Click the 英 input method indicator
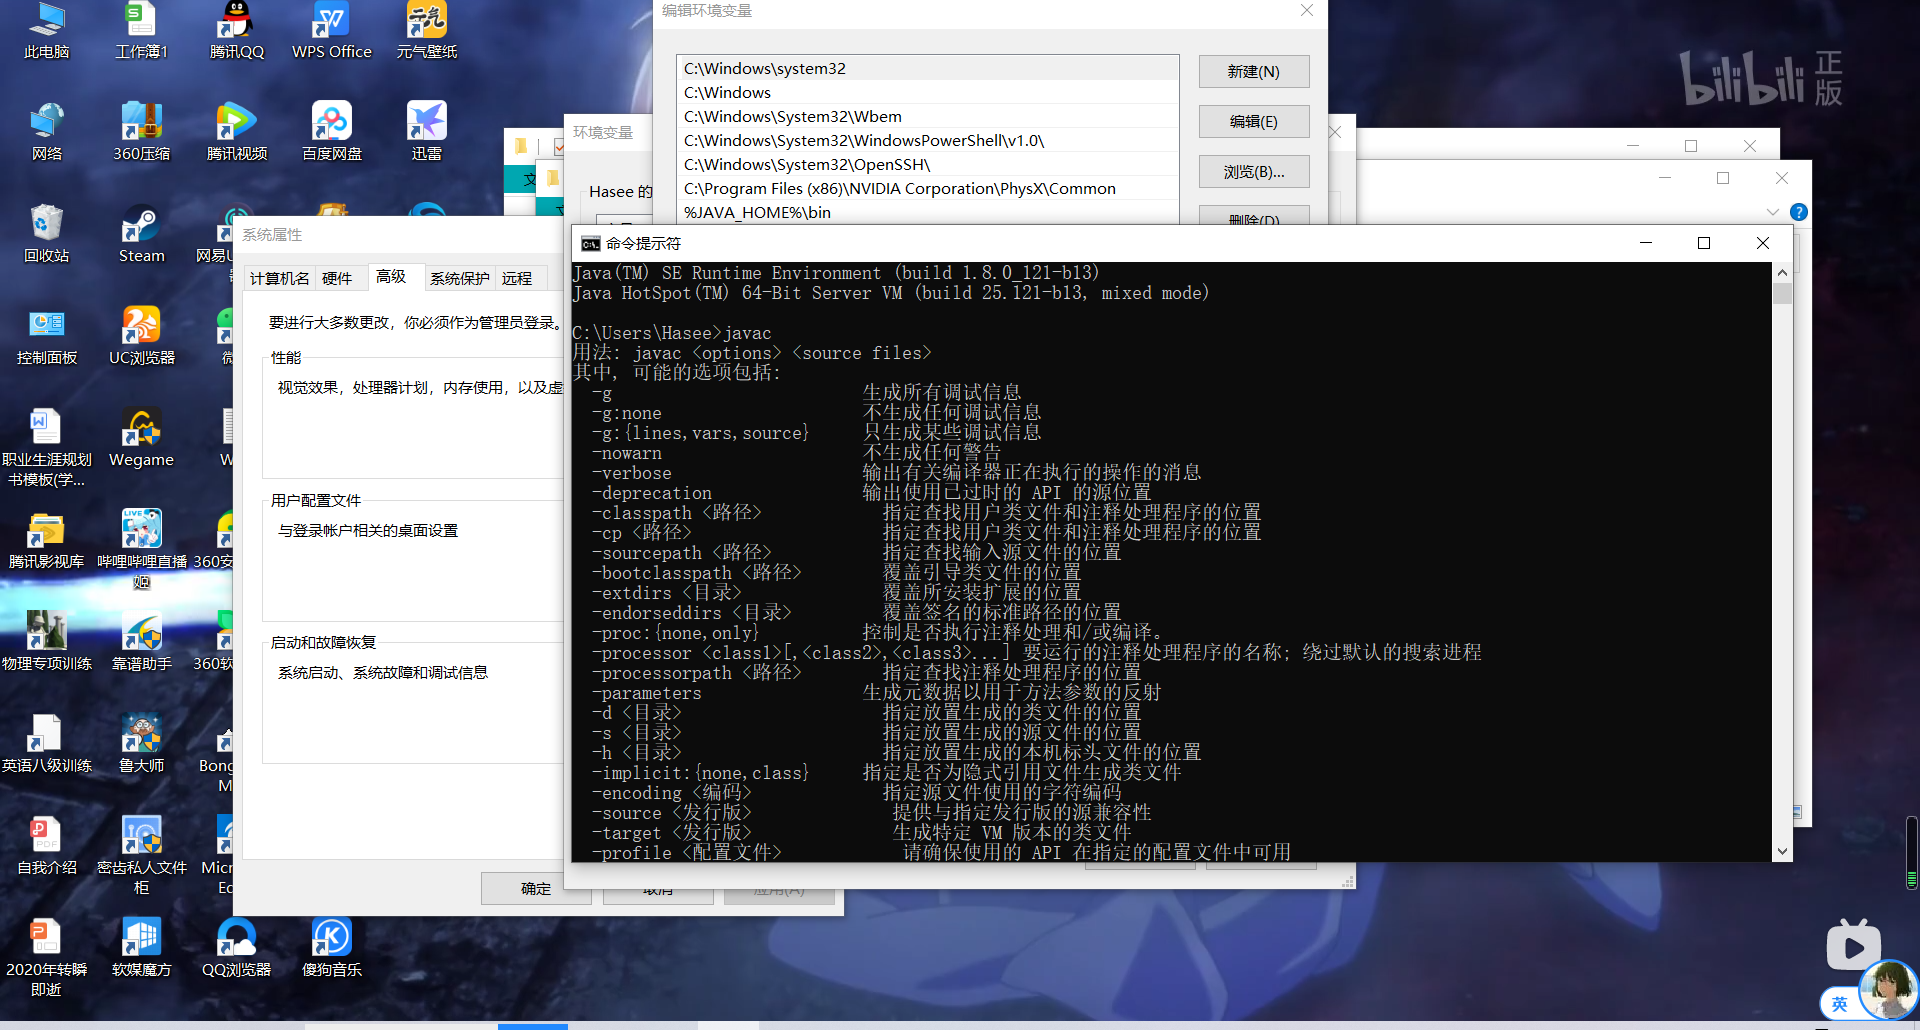Viewport: 1920px width, 1030px height. tap(1839, 1004)
